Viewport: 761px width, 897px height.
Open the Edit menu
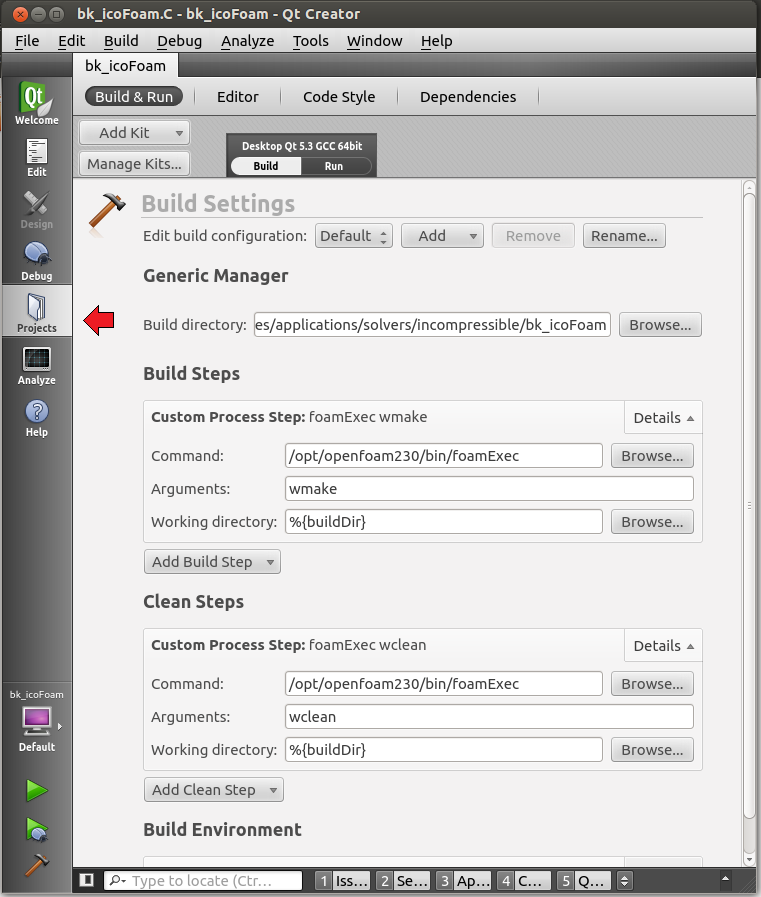coord(72,41)
